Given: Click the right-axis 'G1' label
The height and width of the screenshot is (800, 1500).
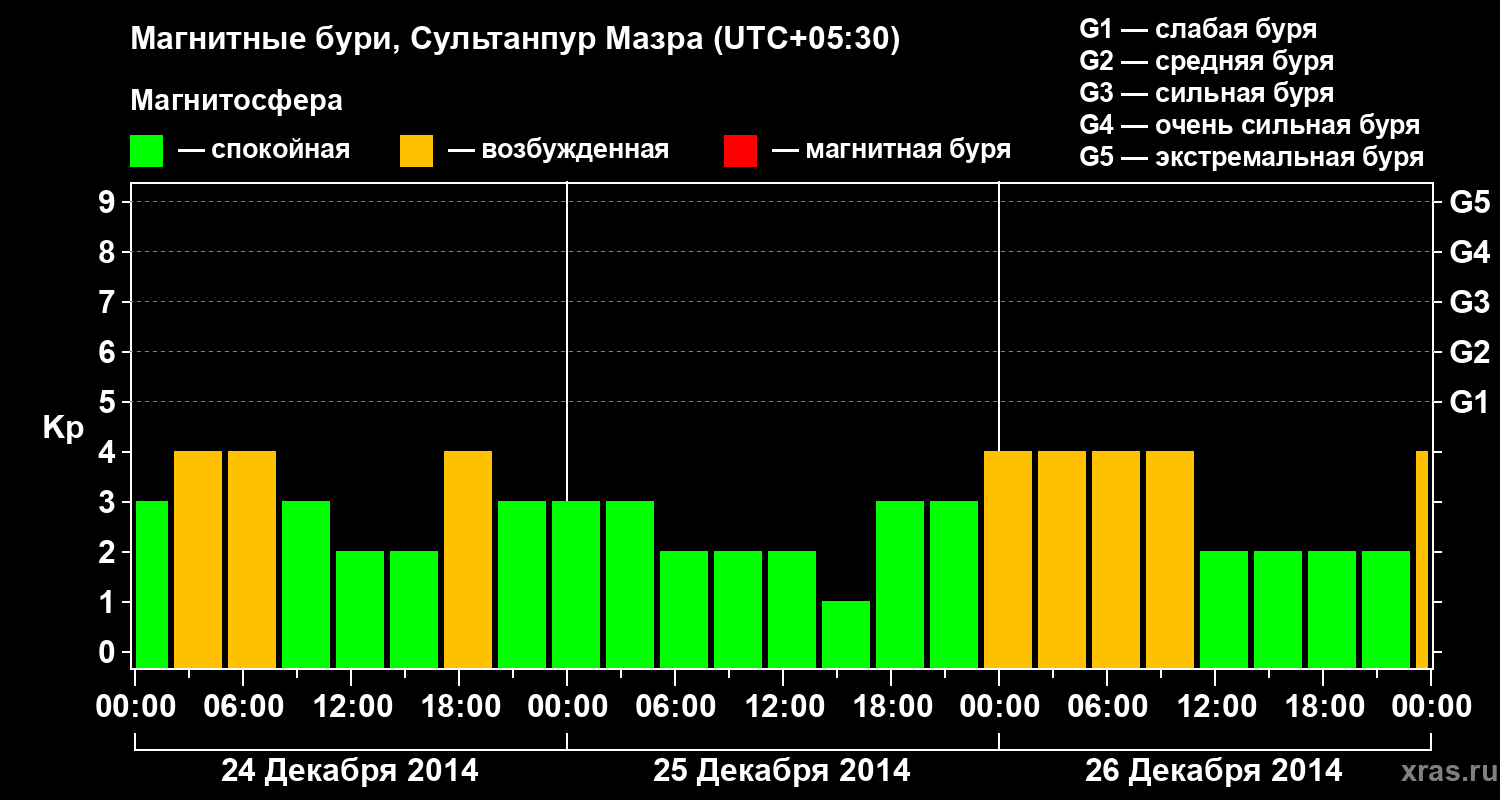Looking at the screenshot, I should [1470, 402].
